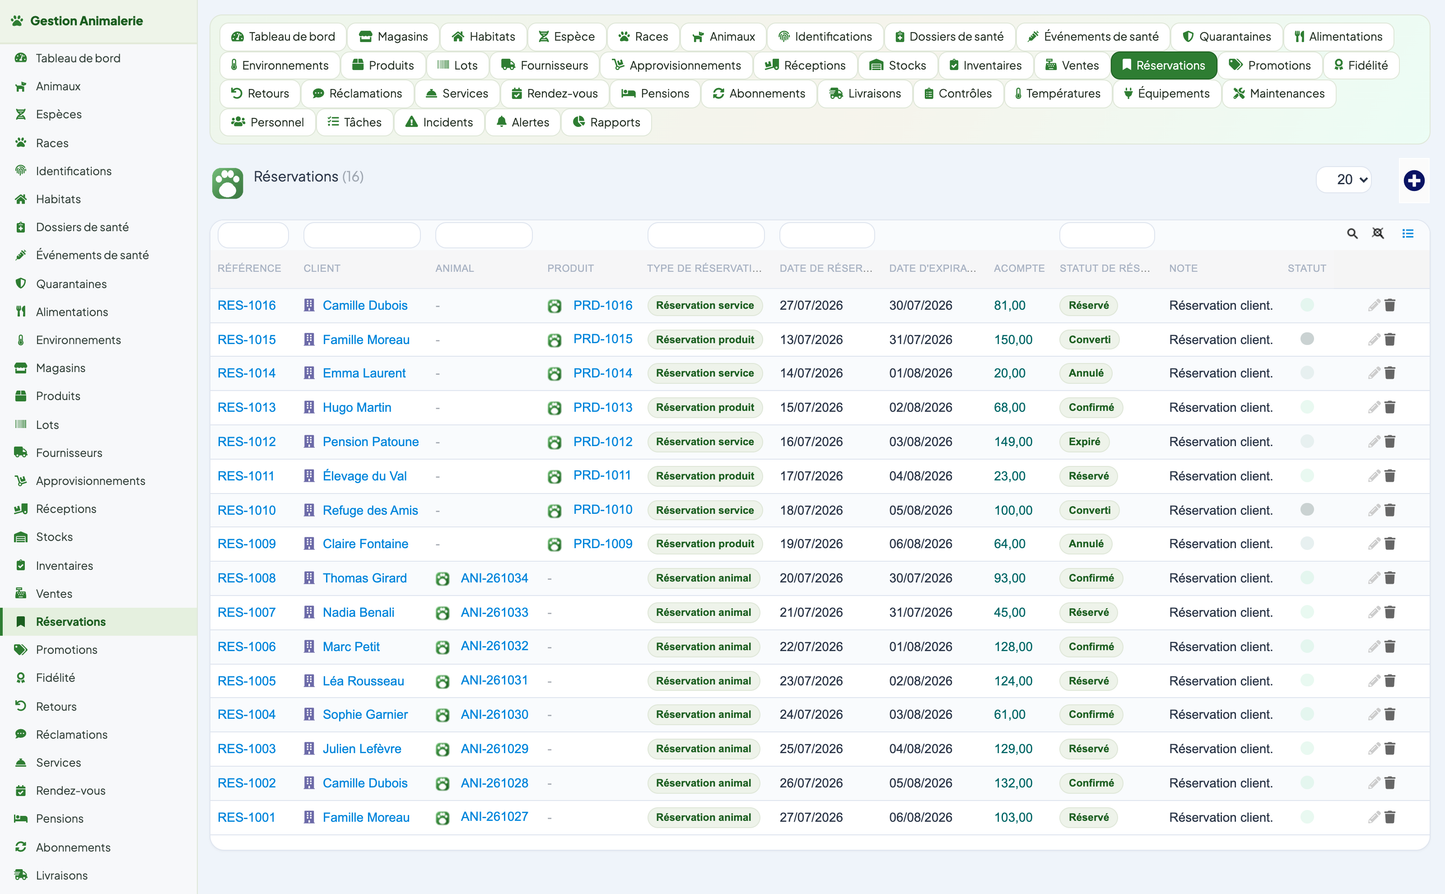
Task: Select Quarantaines in the left sidebar
Action: pyautogui.click(x=71, y=284)
